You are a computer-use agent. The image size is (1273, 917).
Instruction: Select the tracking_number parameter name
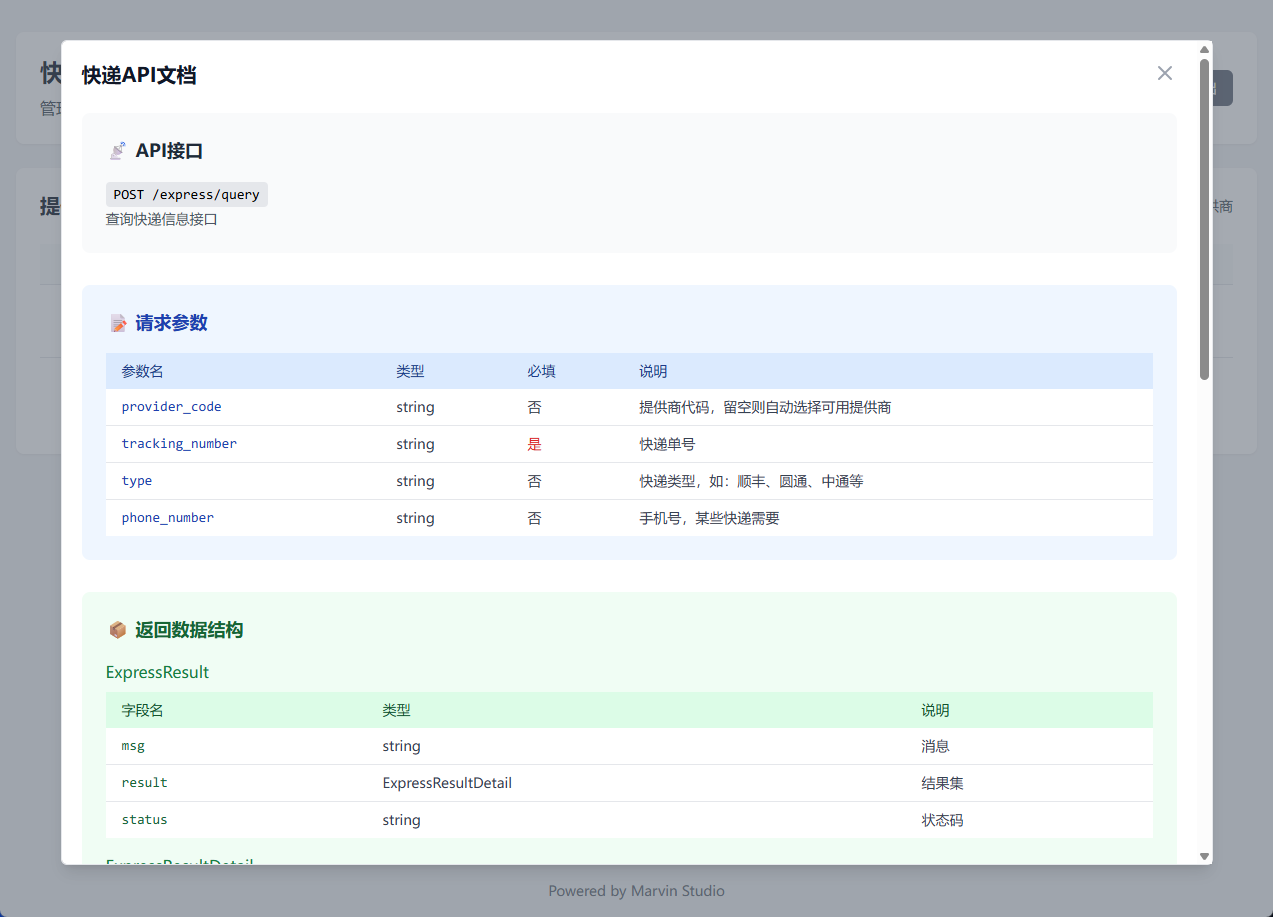tap(179, 444)
